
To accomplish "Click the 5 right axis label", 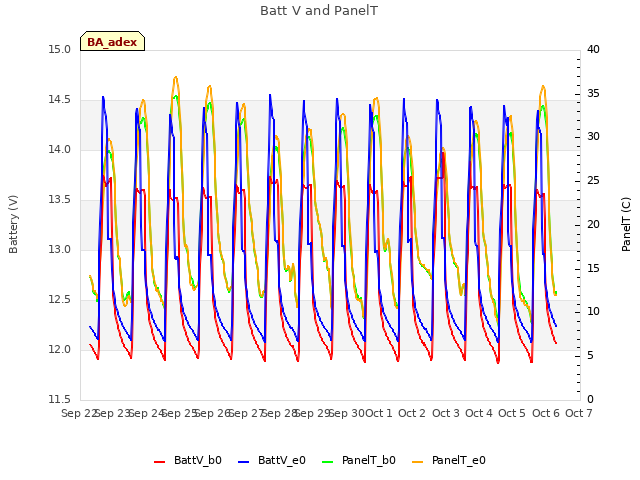I will coord(590,356).
